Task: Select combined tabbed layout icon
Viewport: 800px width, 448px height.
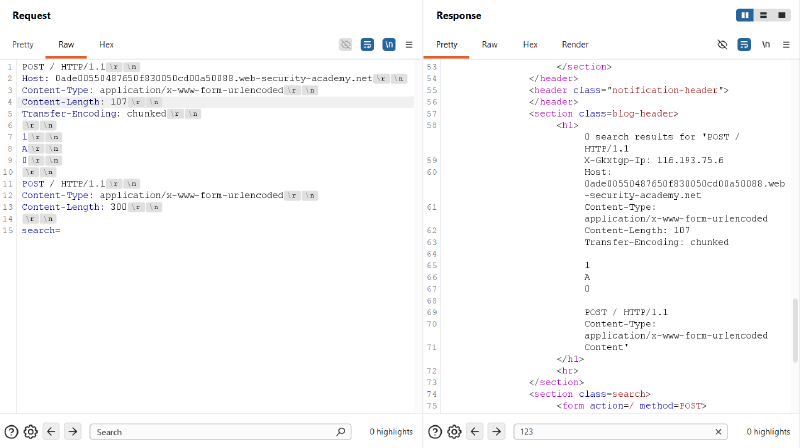Action: (782, 15)
